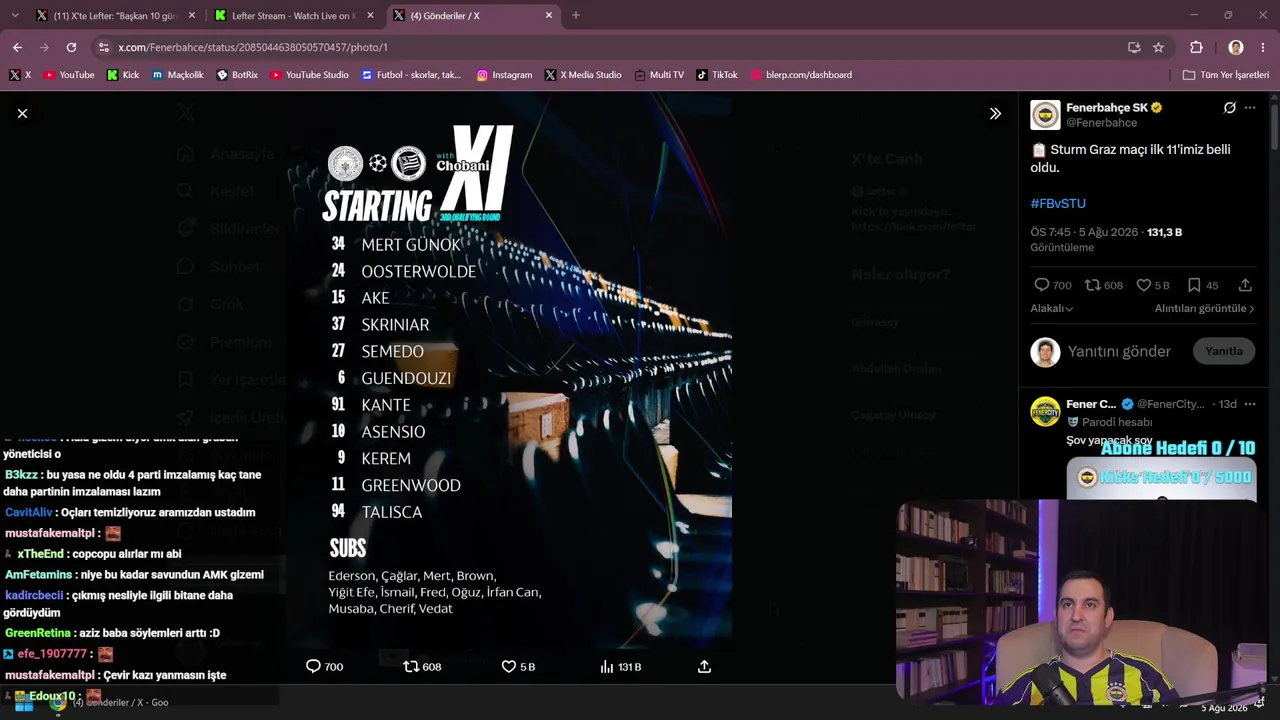Viewport: 1280px width, 720px height.
Task: Open the @FenerCity handle in the reply
Action: (x=1171, y=404)
